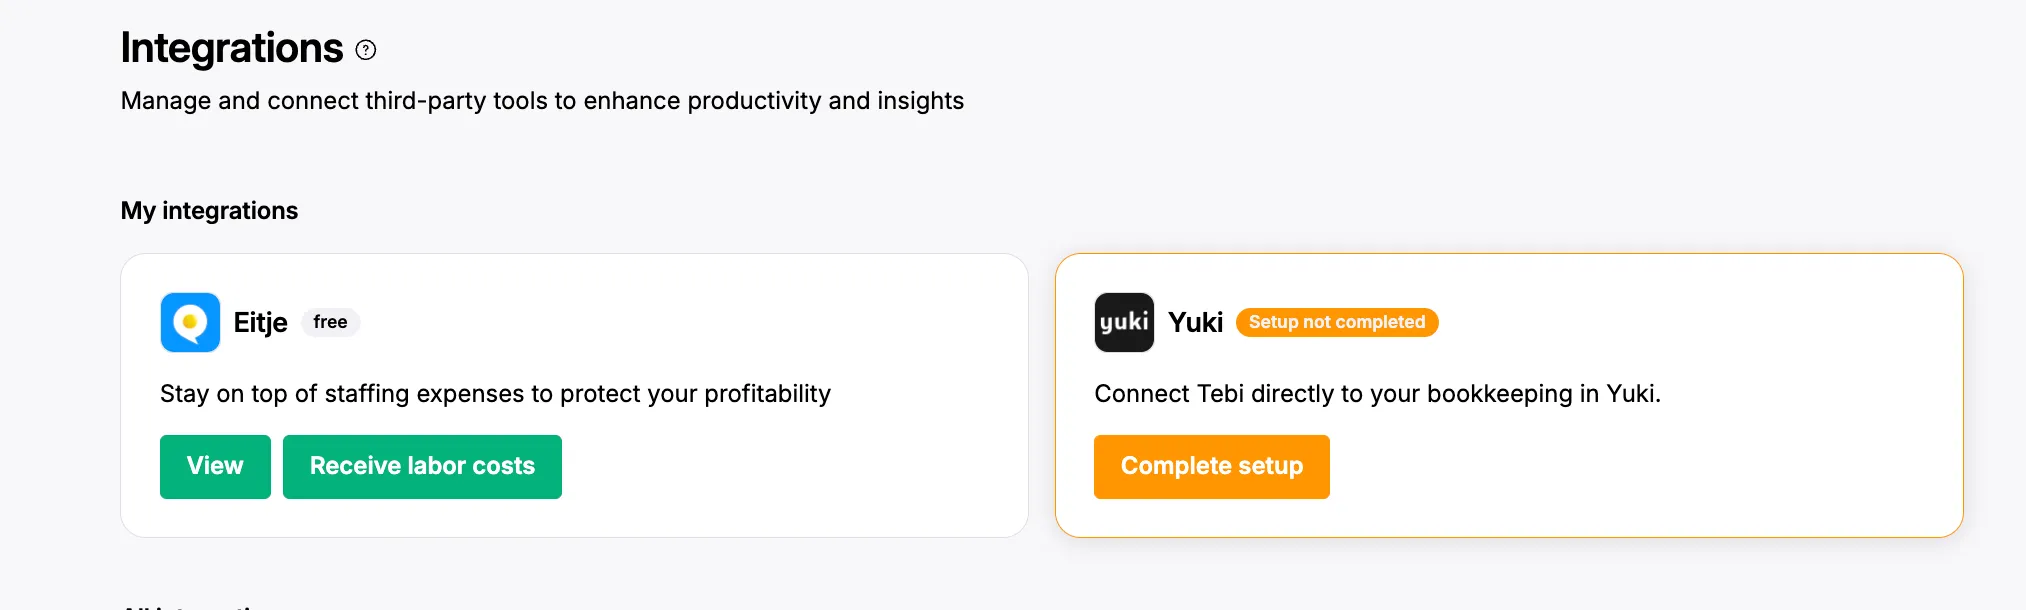Click the Eitje app logo
The width and height of the screenshot is (2026, 610).
[x=190, y=322]
